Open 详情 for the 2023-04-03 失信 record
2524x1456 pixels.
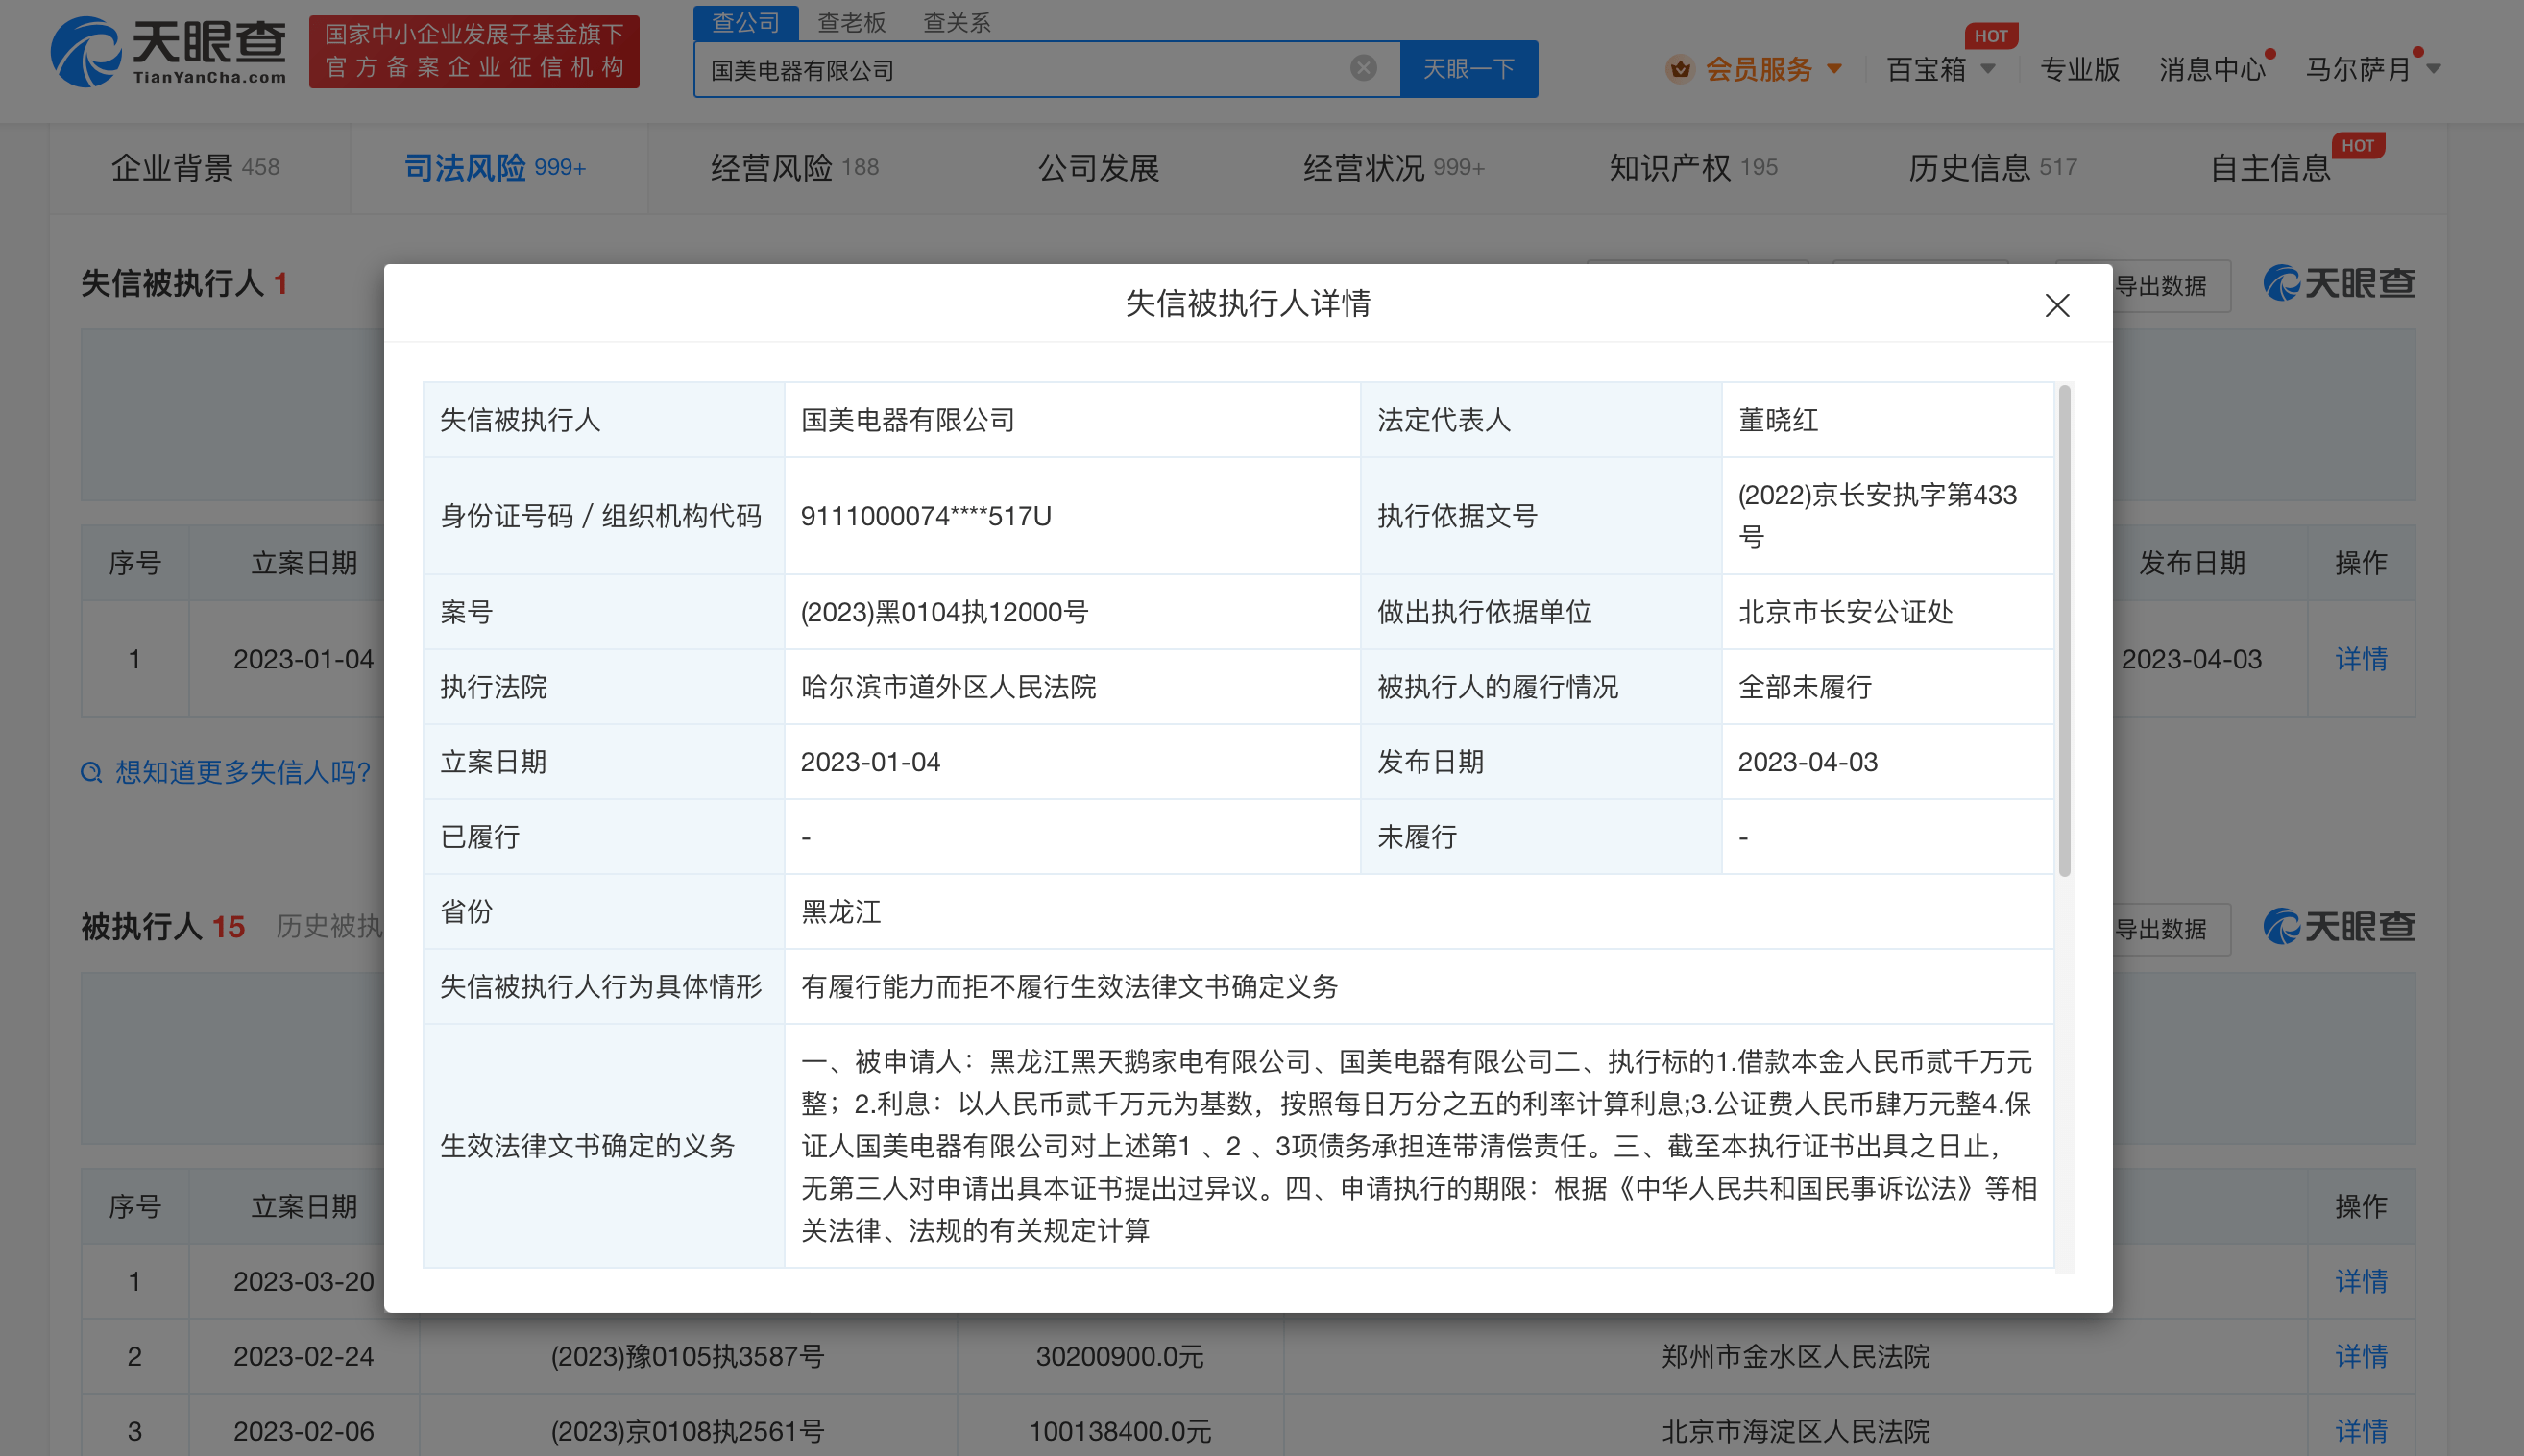pyautogui.click(x=2361, y=659)
